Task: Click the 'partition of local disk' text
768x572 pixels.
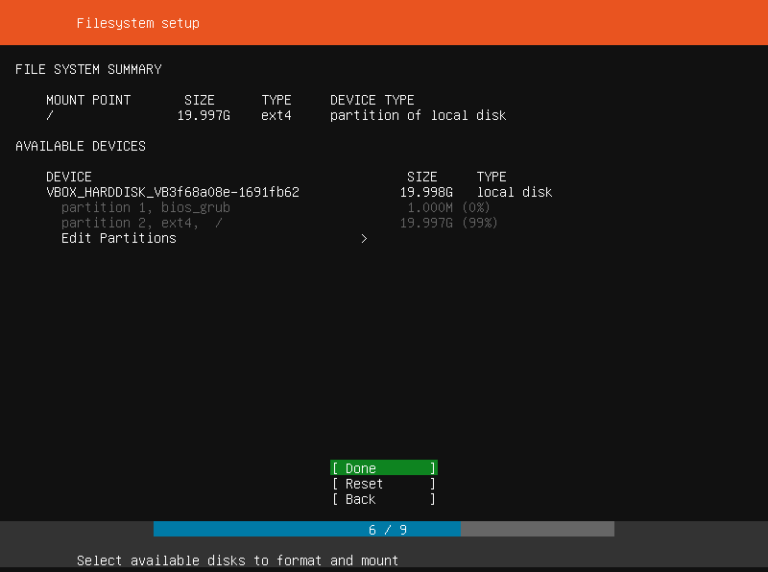Action: [x=417, y=115]
